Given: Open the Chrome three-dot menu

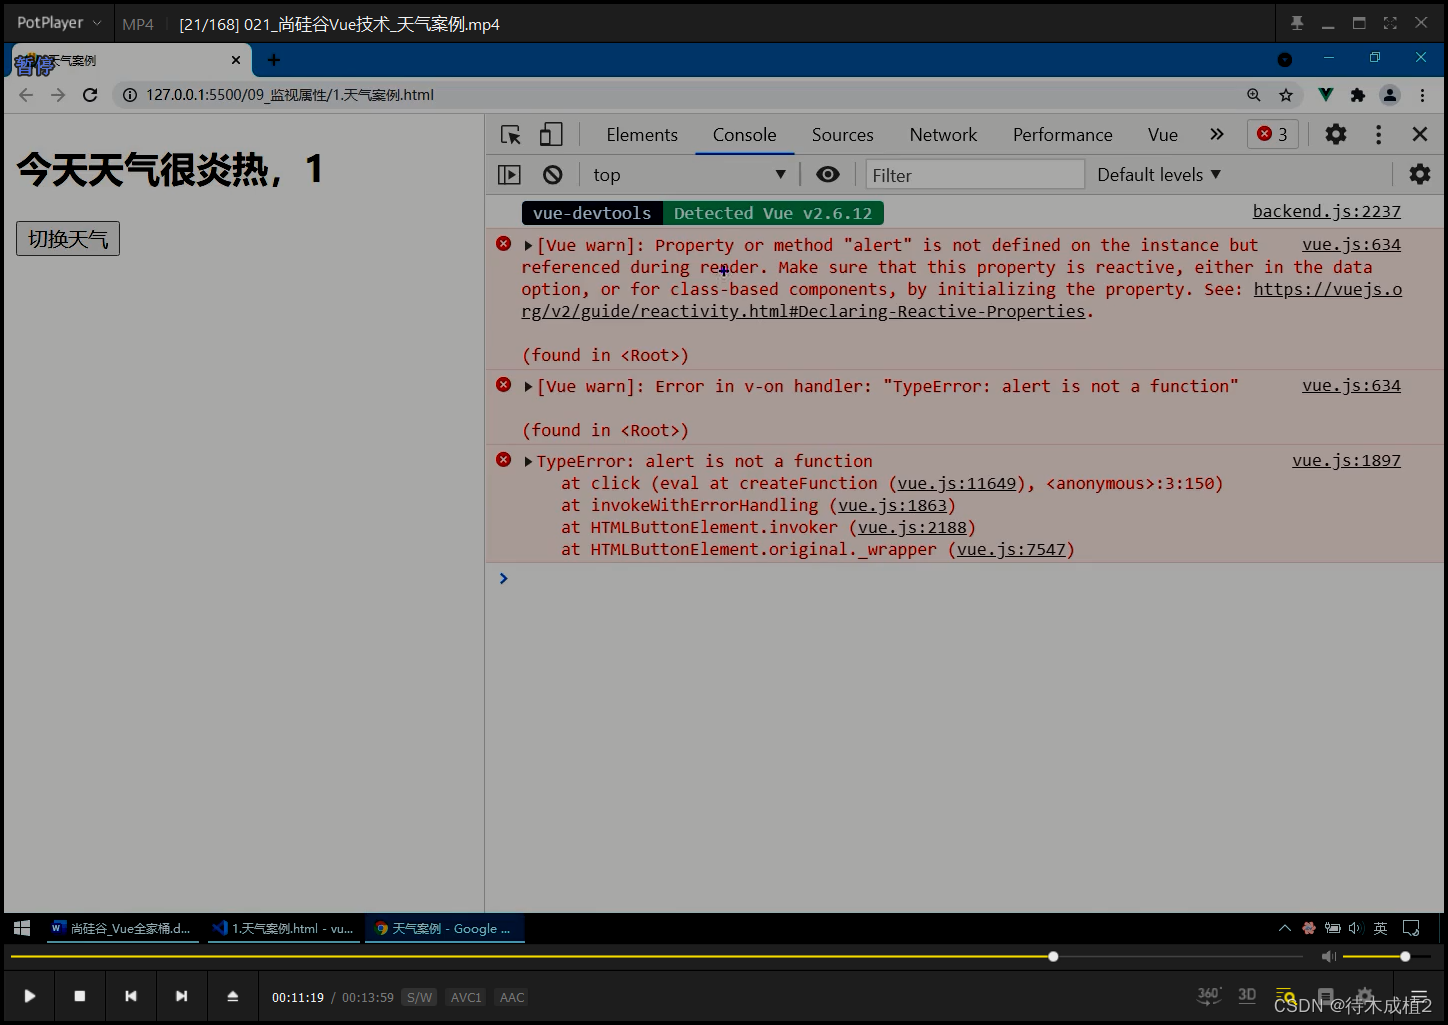Looking at the screenshot, I should 1422,95.
